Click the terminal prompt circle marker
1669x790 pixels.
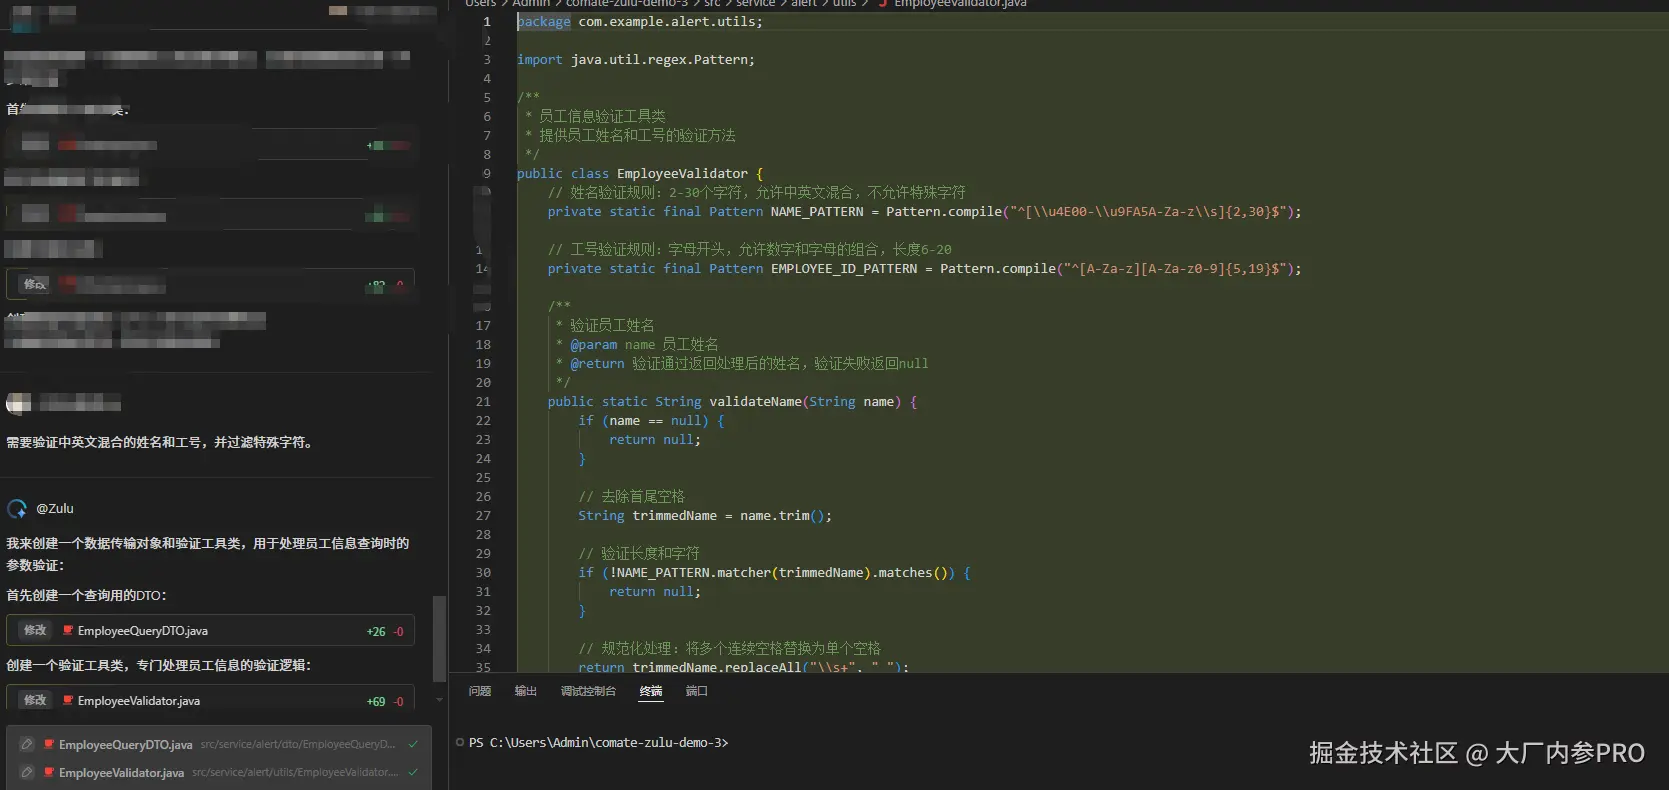point(460,743)
